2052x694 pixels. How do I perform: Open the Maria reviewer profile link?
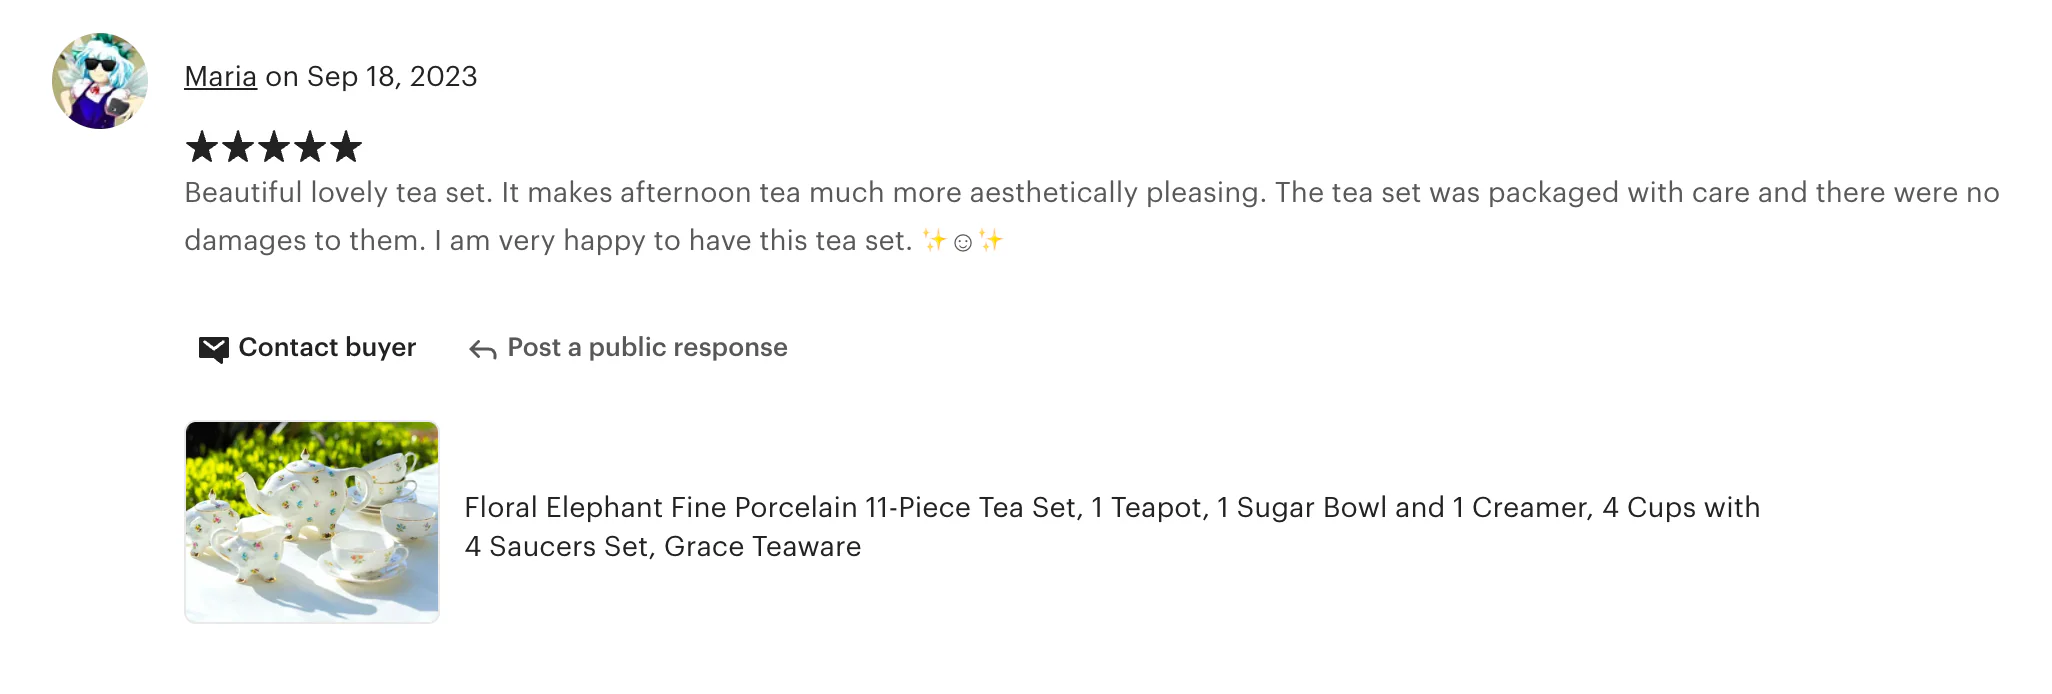(220, 77)
